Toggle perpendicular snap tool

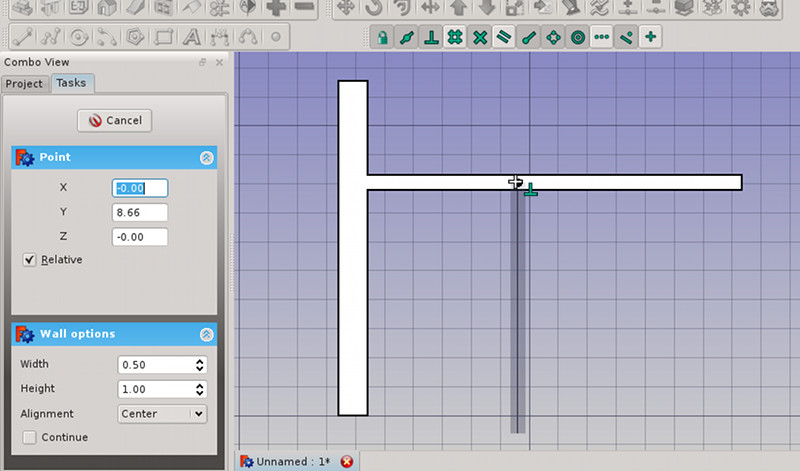tap(431, 37)
